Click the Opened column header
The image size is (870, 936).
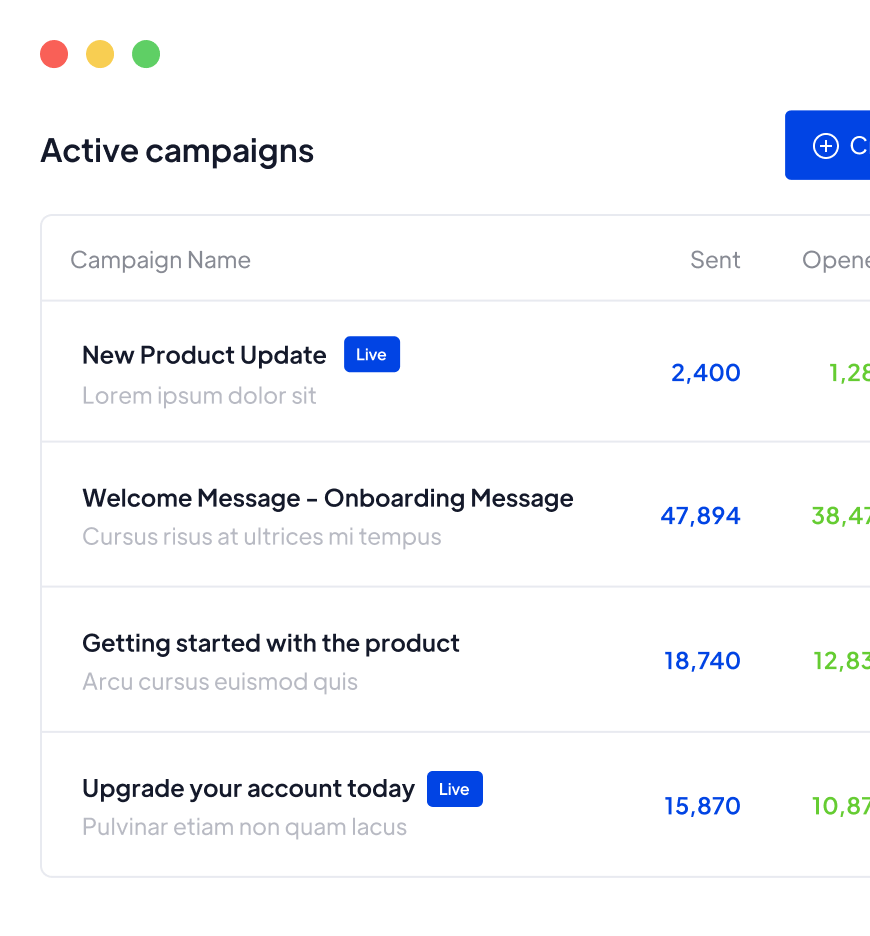click(x=836, y=260)
